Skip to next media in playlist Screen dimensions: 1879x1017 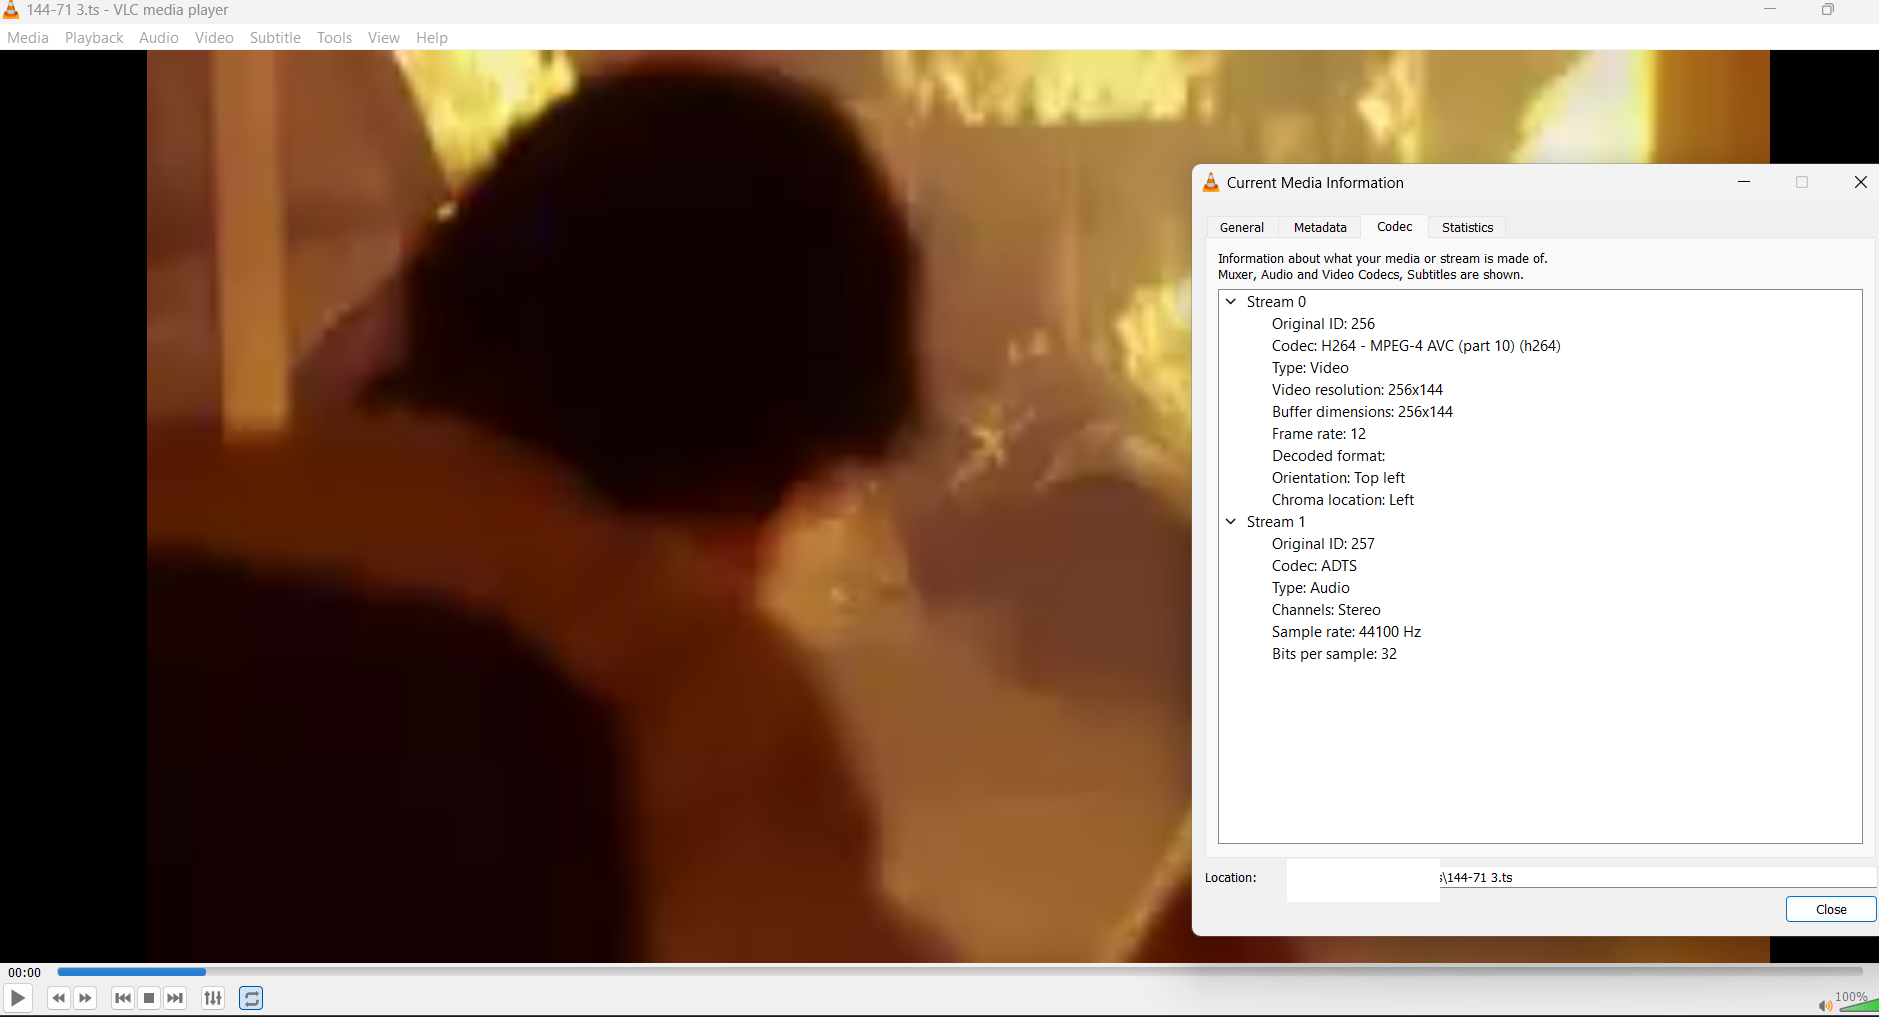tap(175, 998)
